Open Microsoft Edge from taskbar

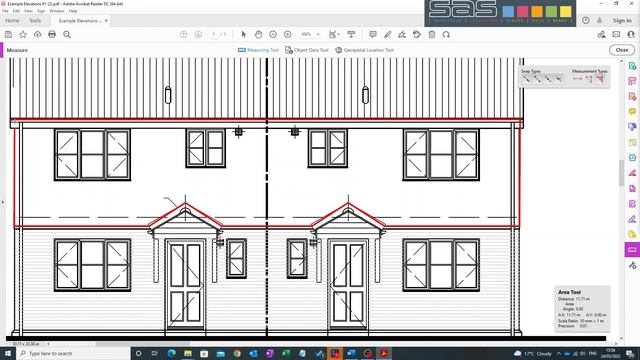[x=171, y=353]
